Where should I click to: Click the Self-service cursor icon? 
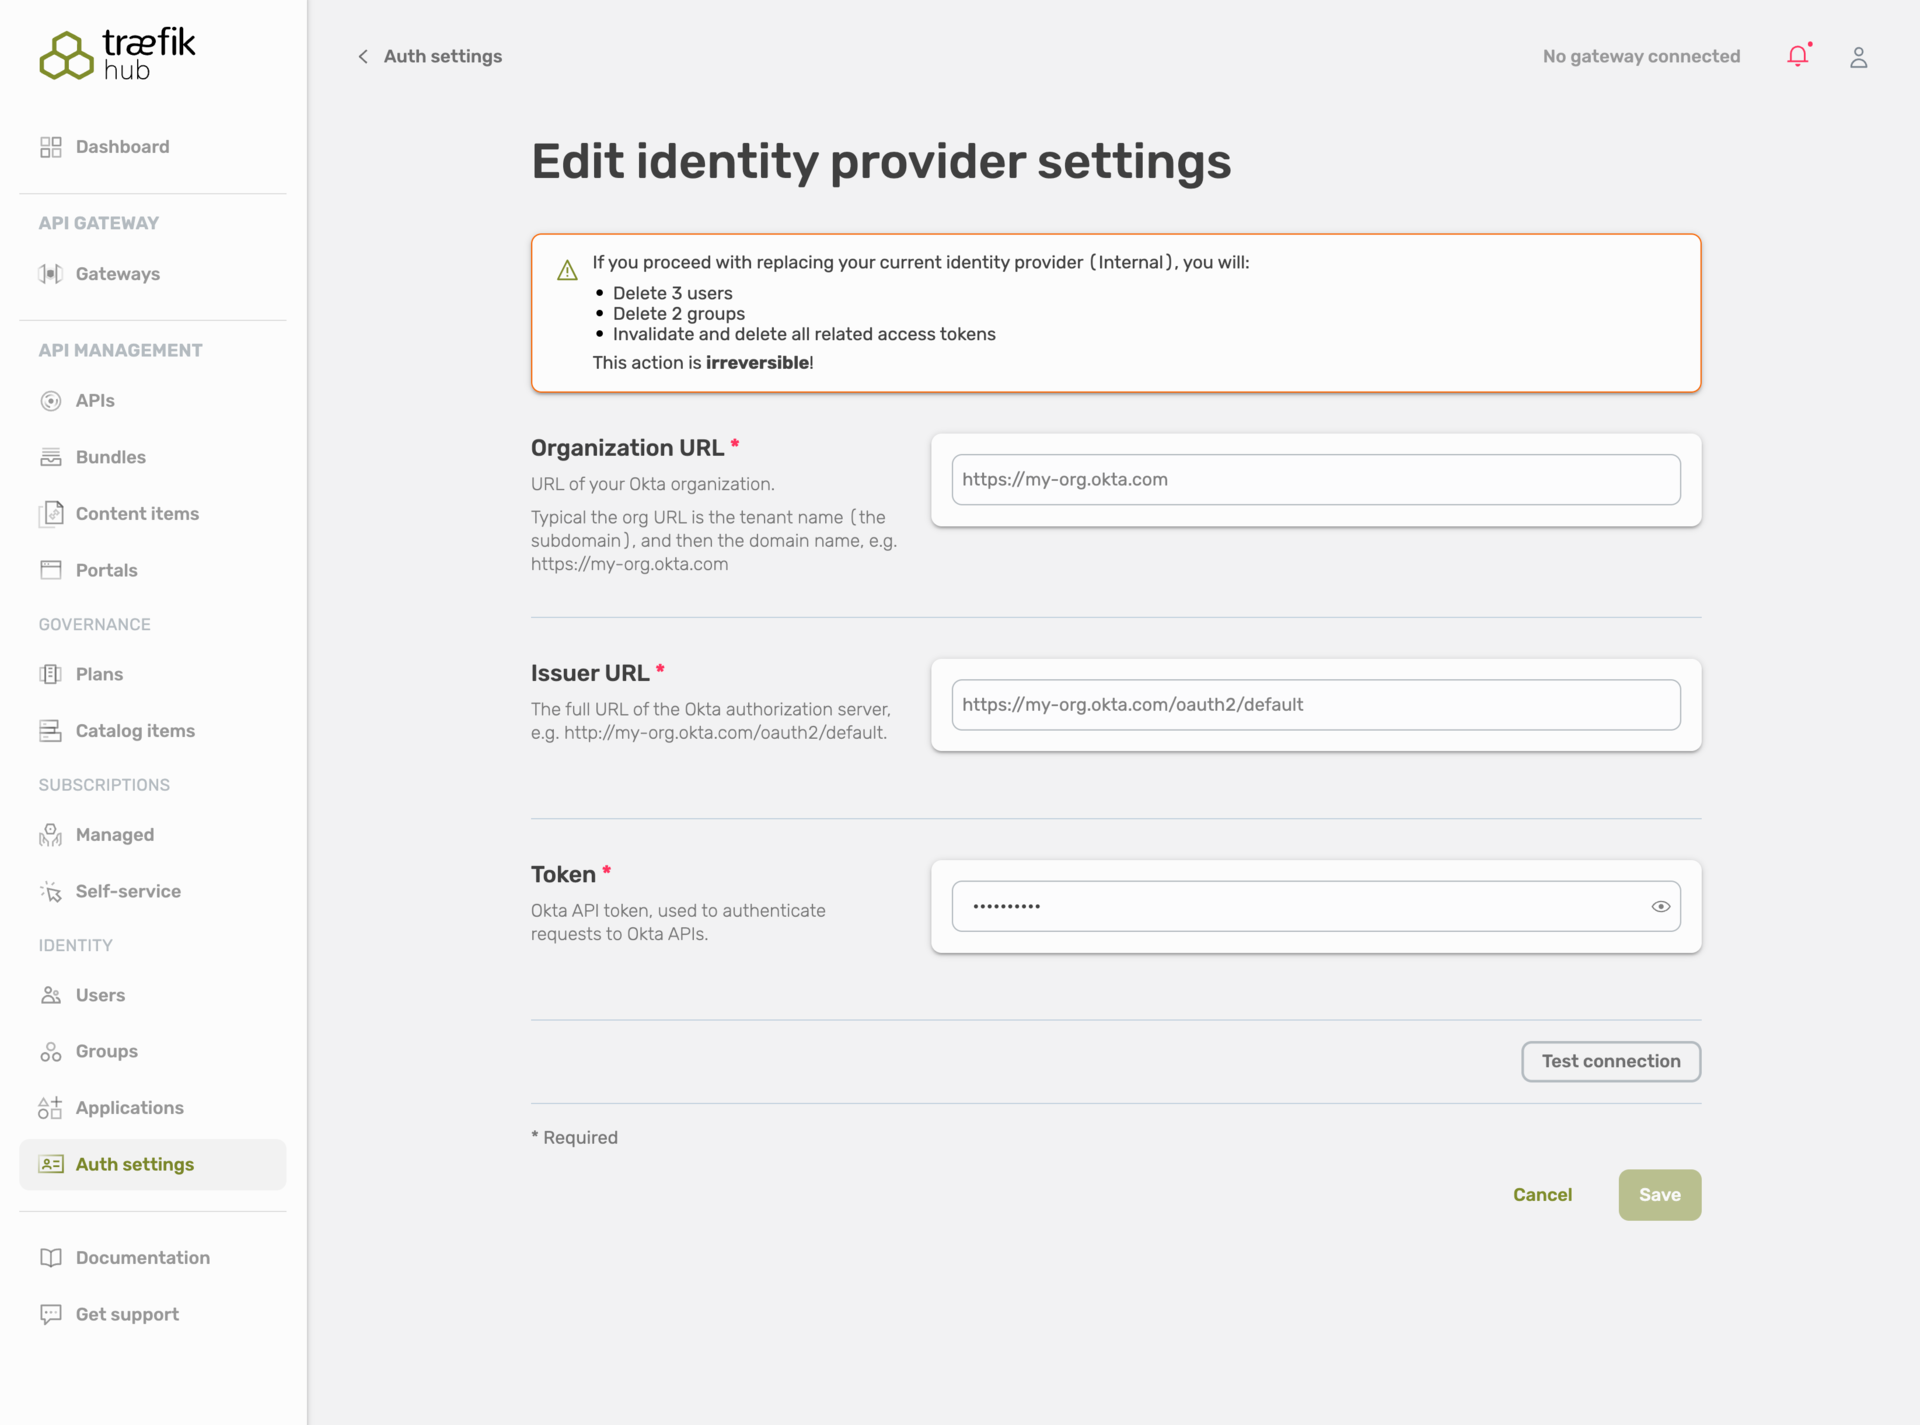tap(51, 891)
